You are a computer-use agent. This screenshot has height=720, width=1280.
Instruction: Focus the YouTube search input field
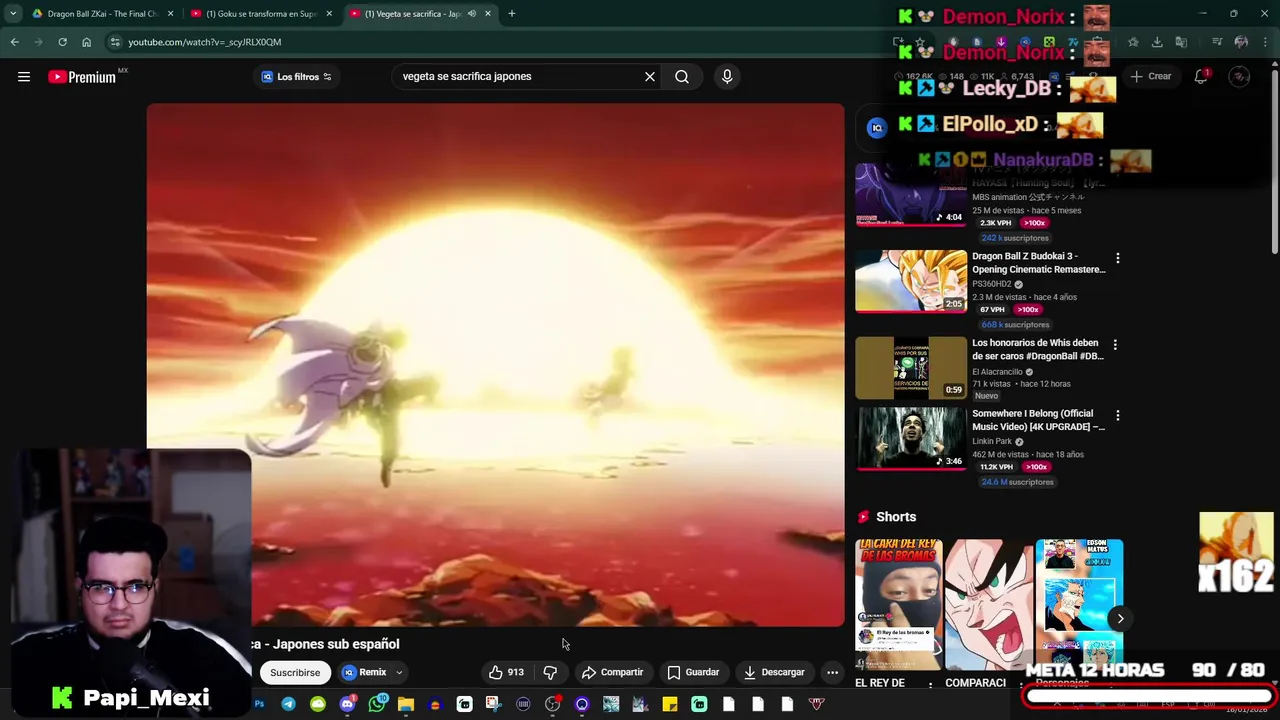click(518, 76)
